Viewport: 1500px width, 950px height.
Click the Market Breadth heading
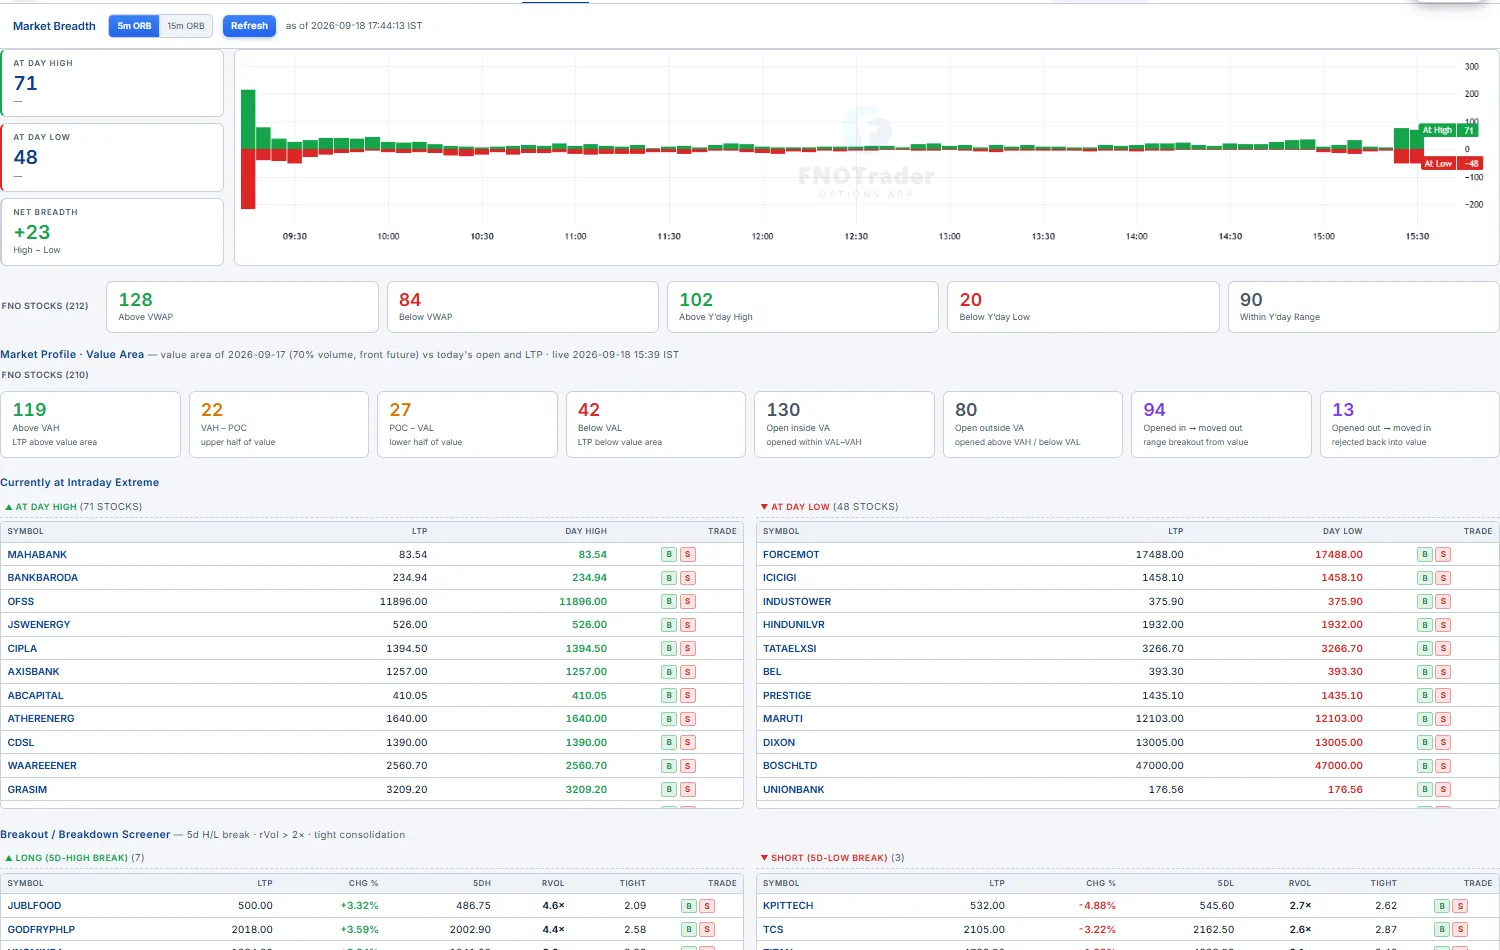[54, 26]
